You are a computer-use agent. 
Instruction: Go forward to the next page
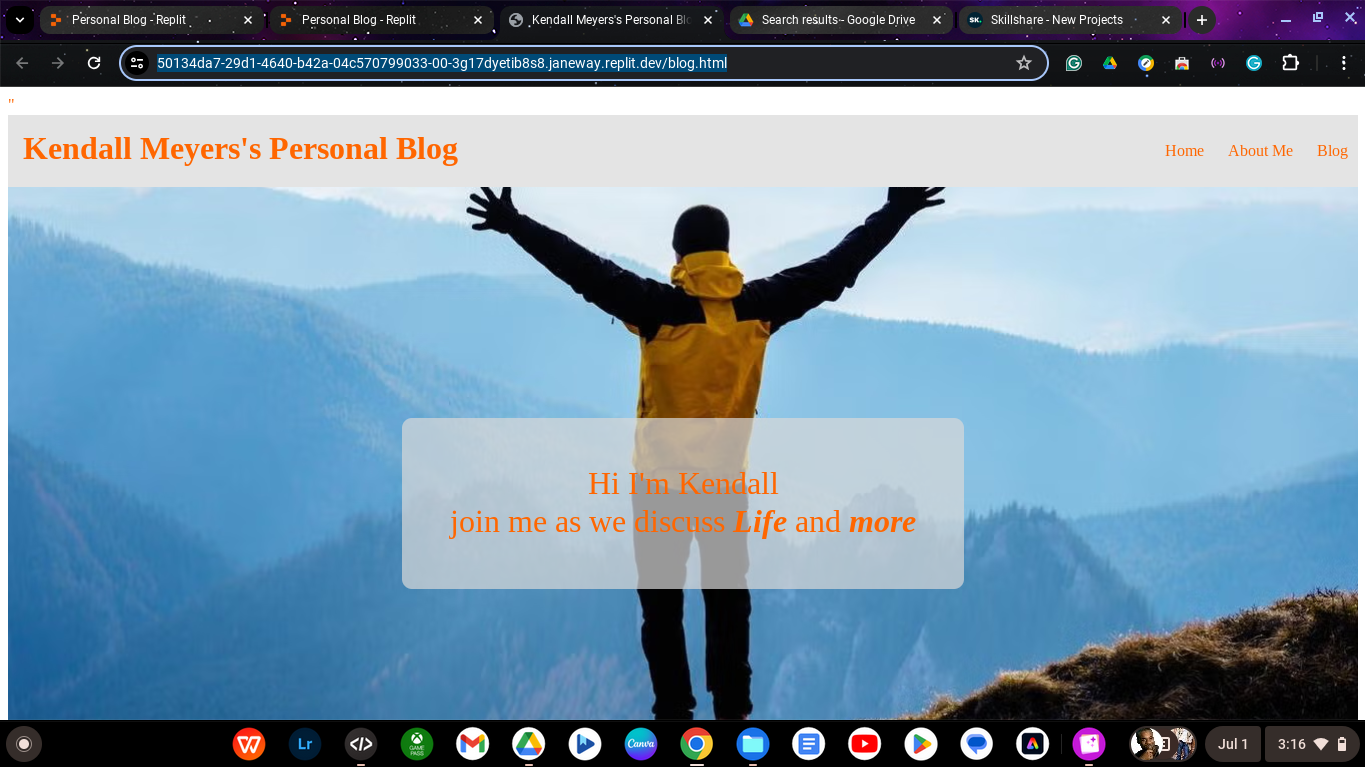[x=58, y=63]
